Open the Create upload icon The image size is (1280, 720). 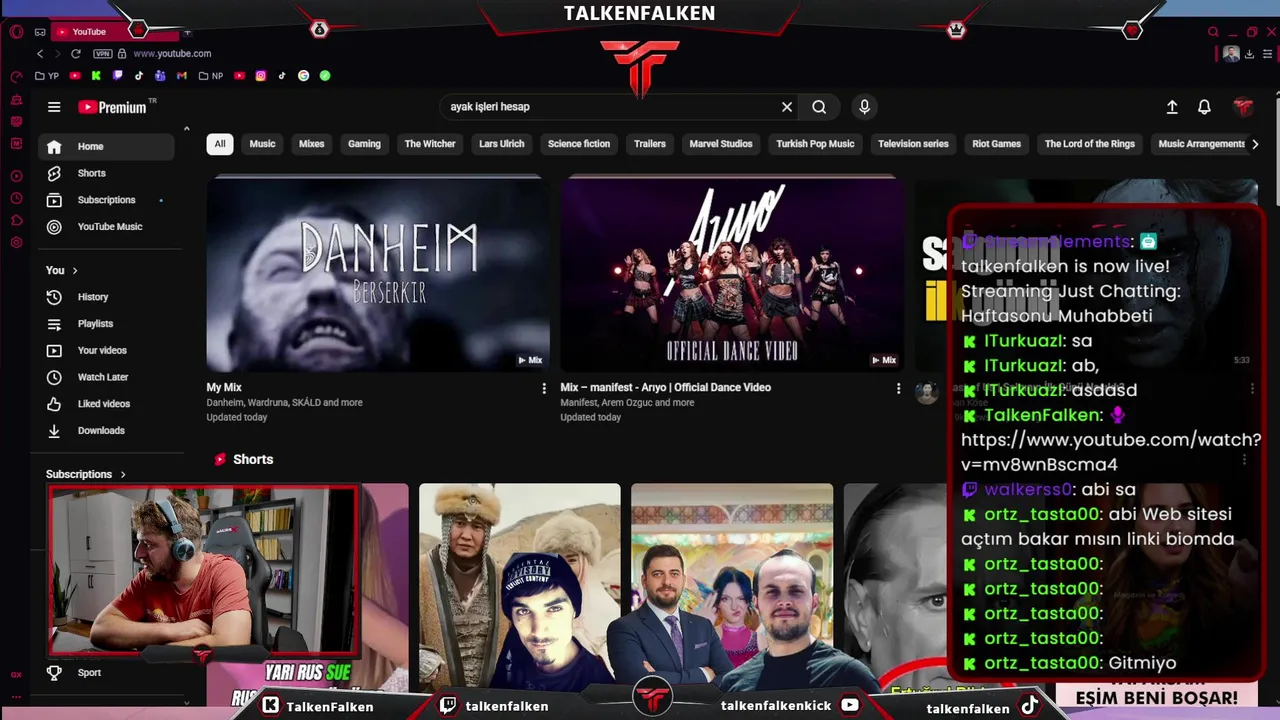1172,107
